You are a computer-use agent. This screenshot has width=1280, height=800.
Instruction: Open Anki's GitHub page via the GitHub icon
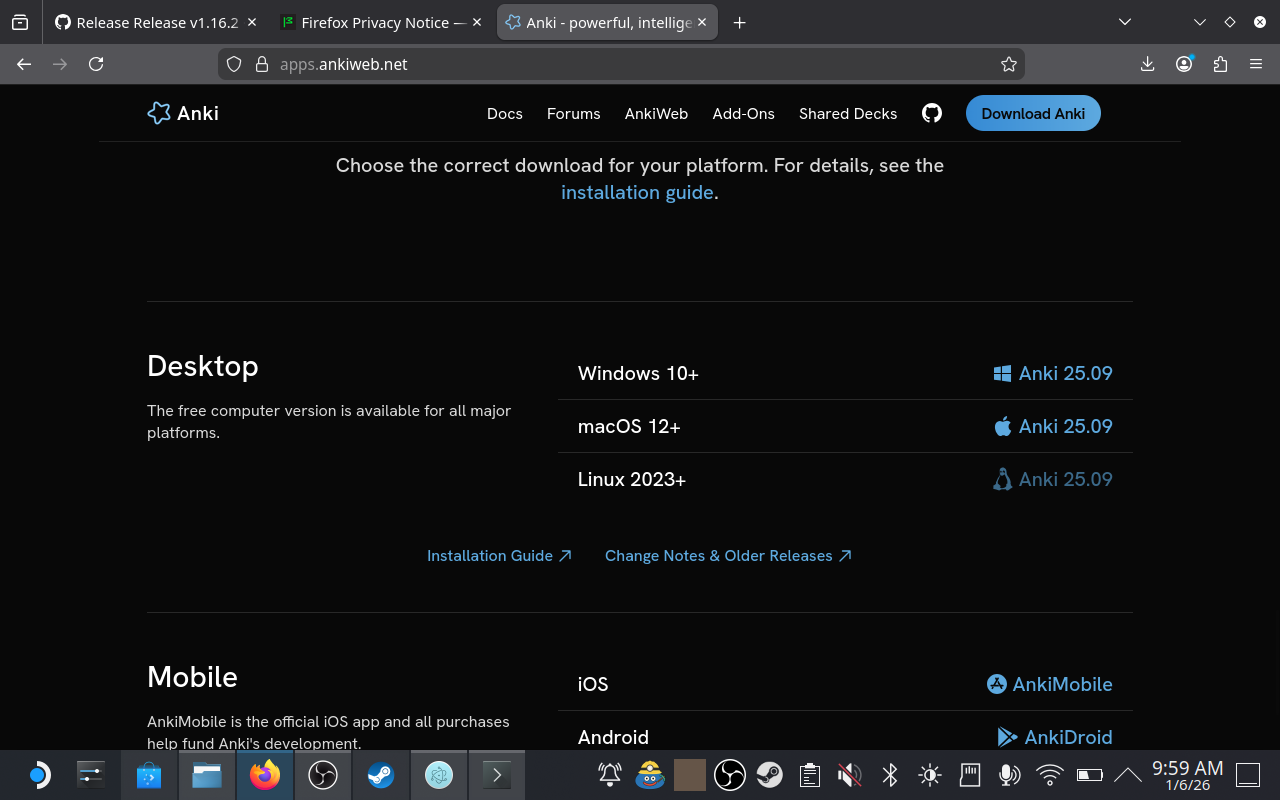[931, 113]
